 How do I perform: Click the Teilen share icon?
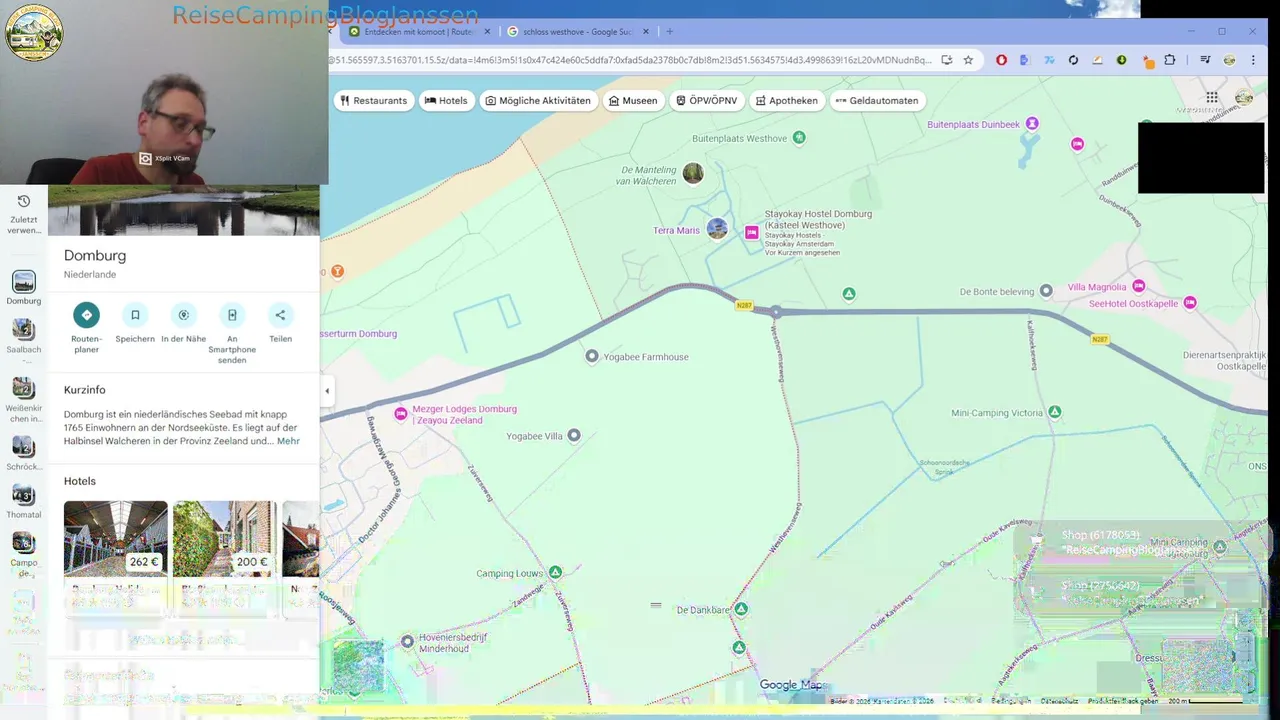pos(280,315)
